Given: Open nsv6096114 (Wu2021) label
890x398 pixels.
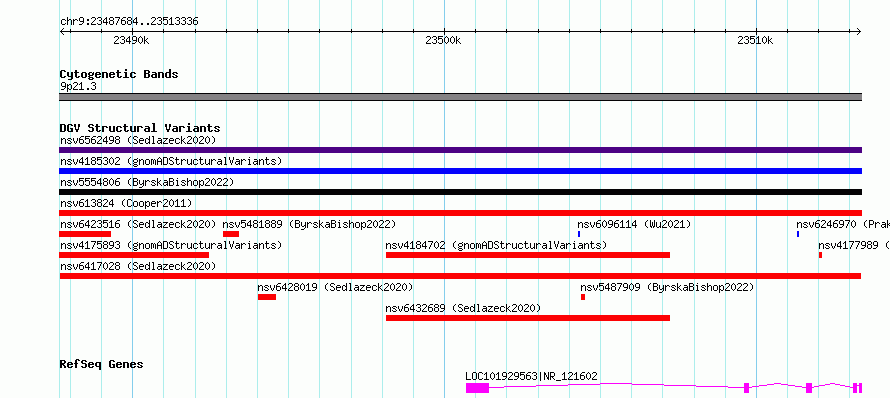Looking at the screenshot, I should [635, 224].
